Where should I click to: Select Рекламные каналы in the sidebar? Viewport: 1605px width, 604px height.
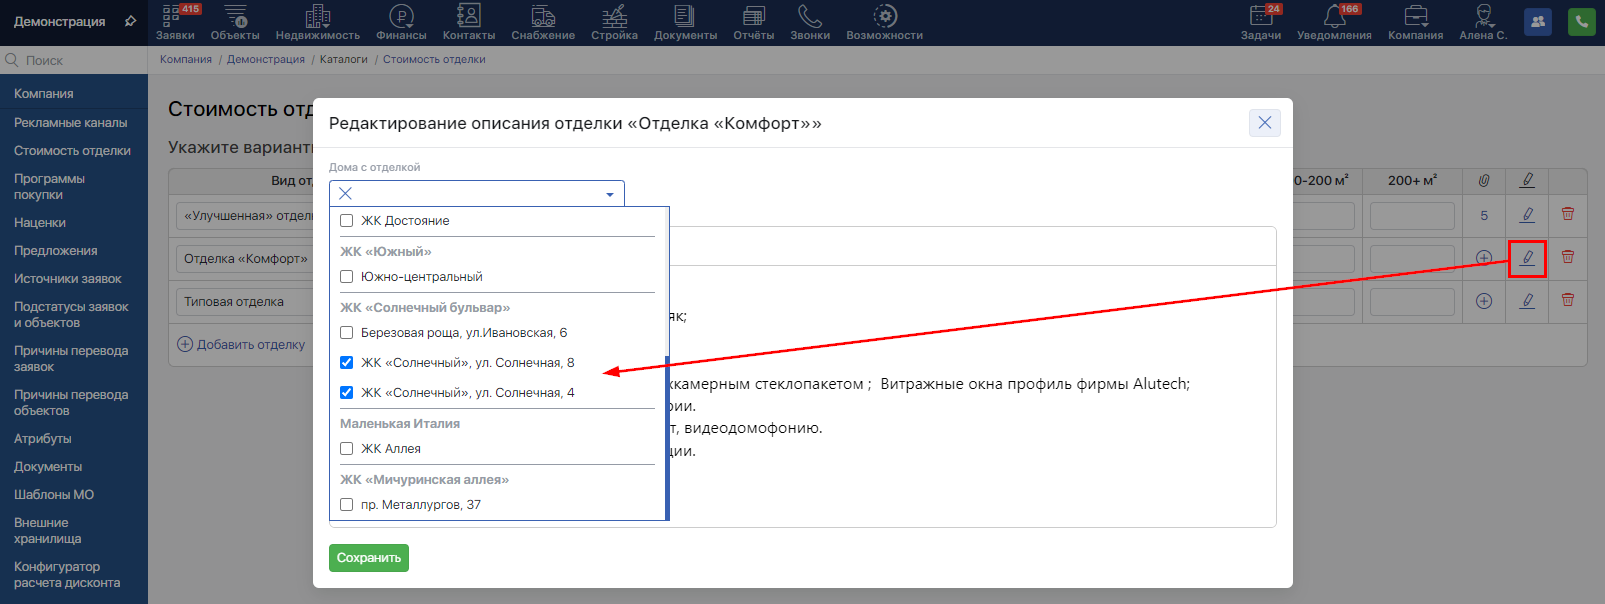(x=70, y=123)
